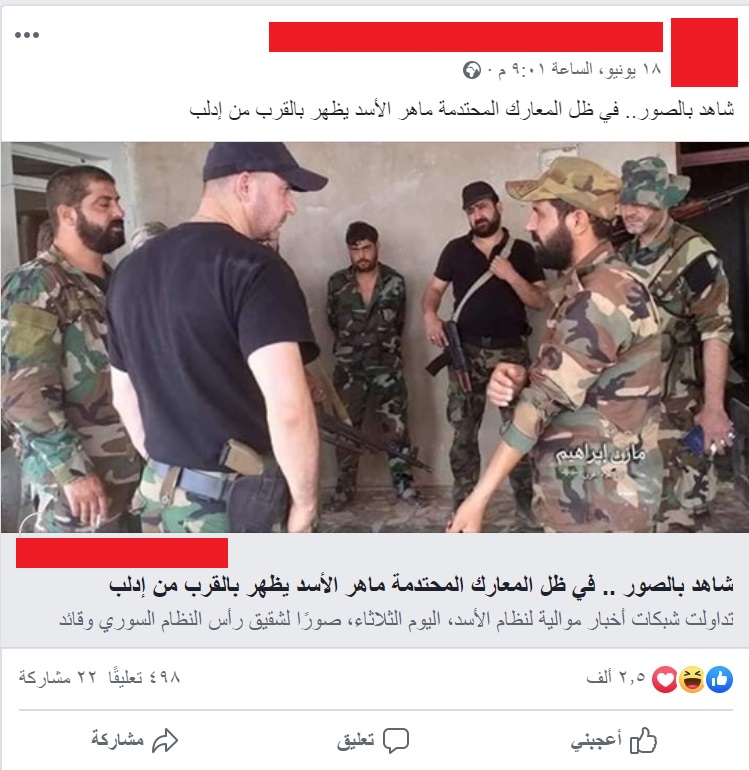749x770 pixels.
Task: Click the speech bubble comment icon
Action: click(x=396, y=741)
